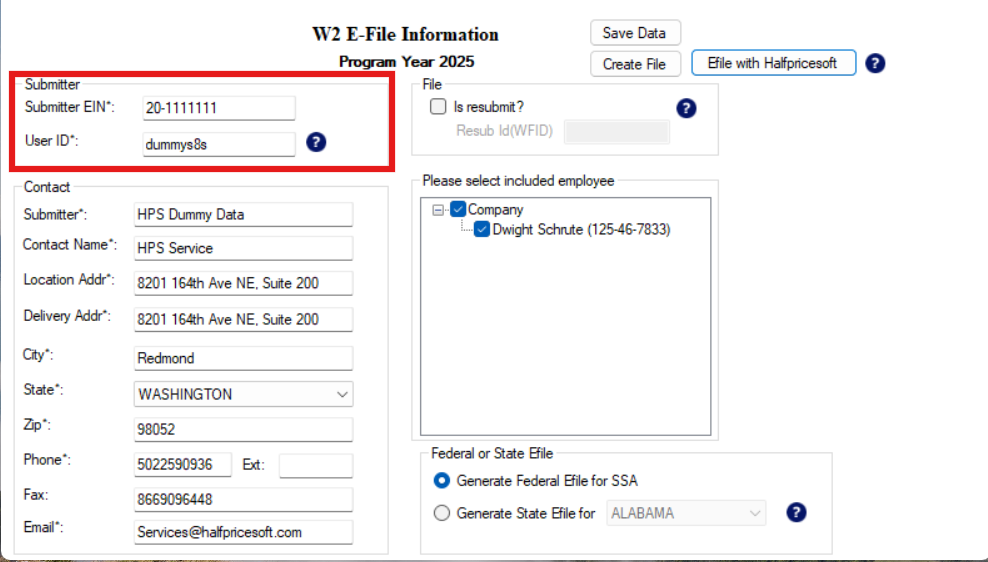The width and height of the screenshot is (988, 562).
Task: Open the State dropdown showing WASHINGTON
Action: click(x=243, y=394)
